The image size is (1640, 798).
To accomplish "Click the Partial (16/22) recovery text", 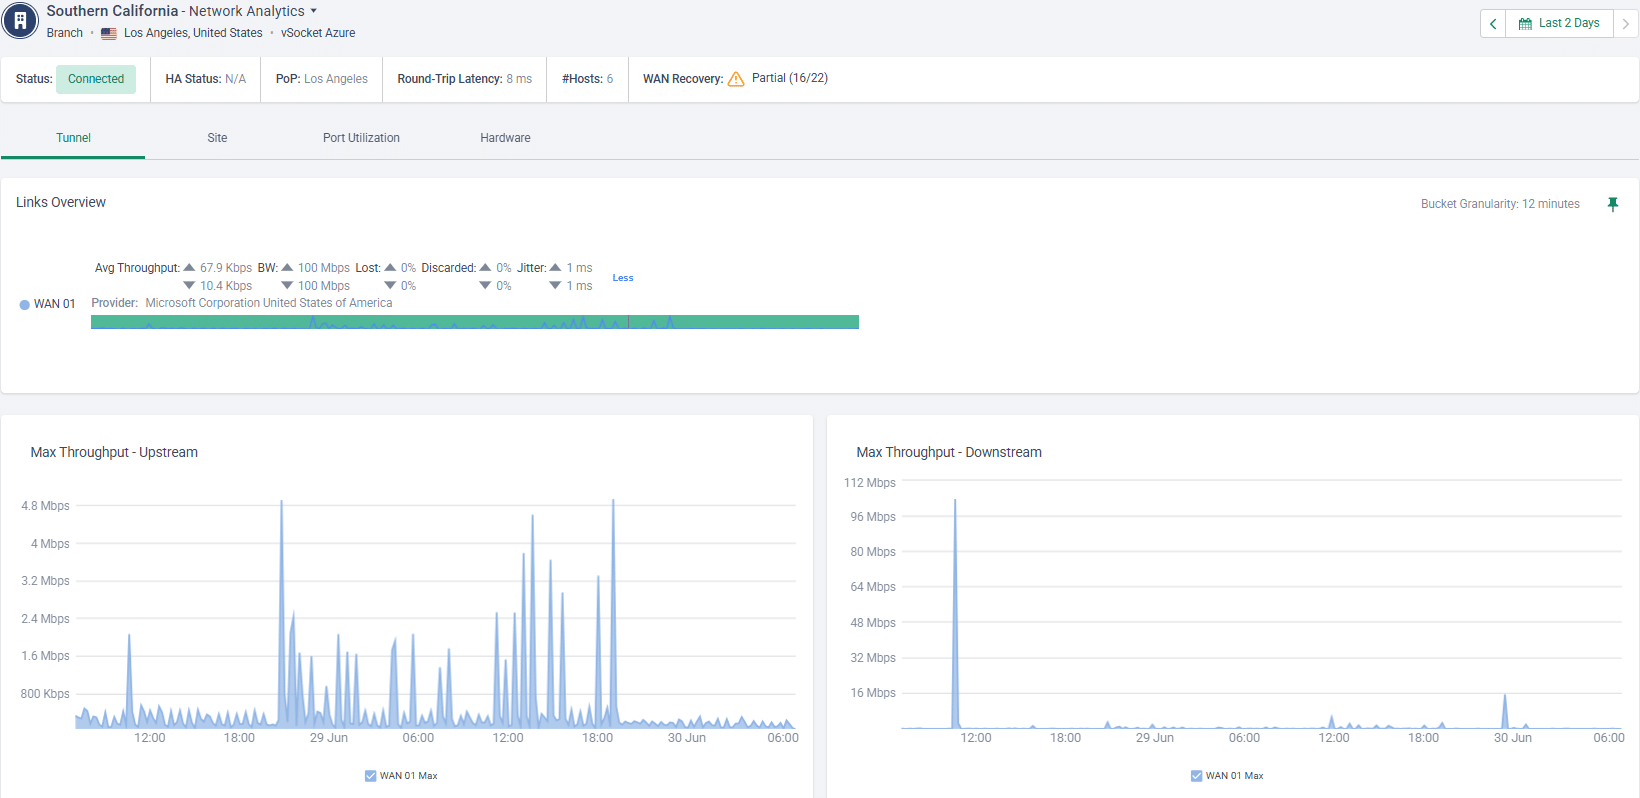I will tap(790, 78).
